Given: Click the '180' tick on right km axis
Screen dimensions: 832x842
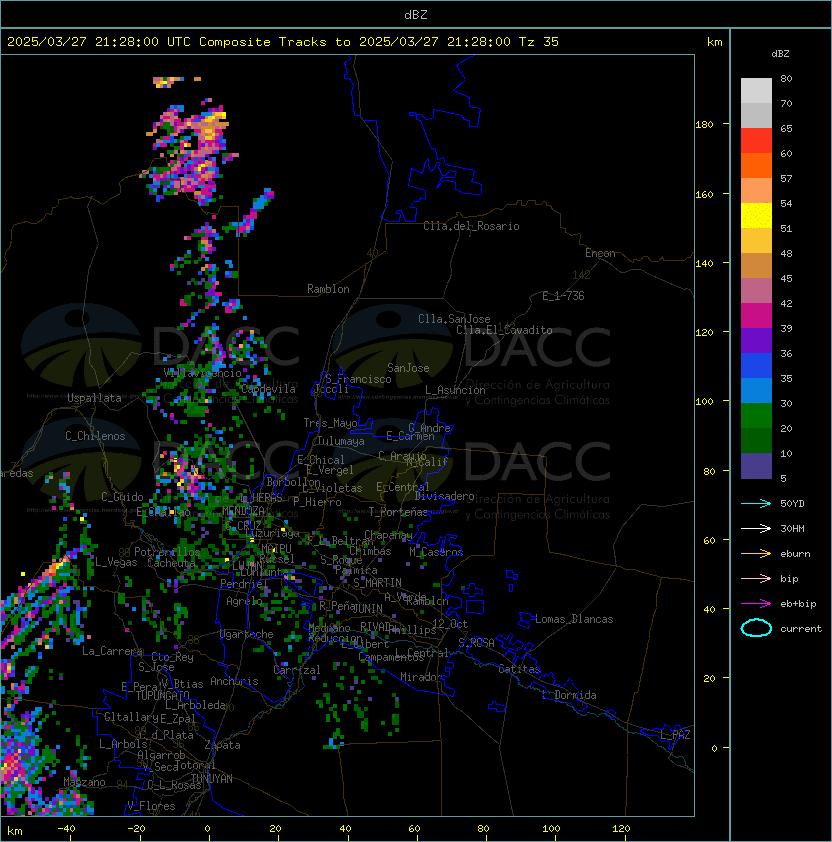Looking at the screenshot, I should tap(704, 125).
